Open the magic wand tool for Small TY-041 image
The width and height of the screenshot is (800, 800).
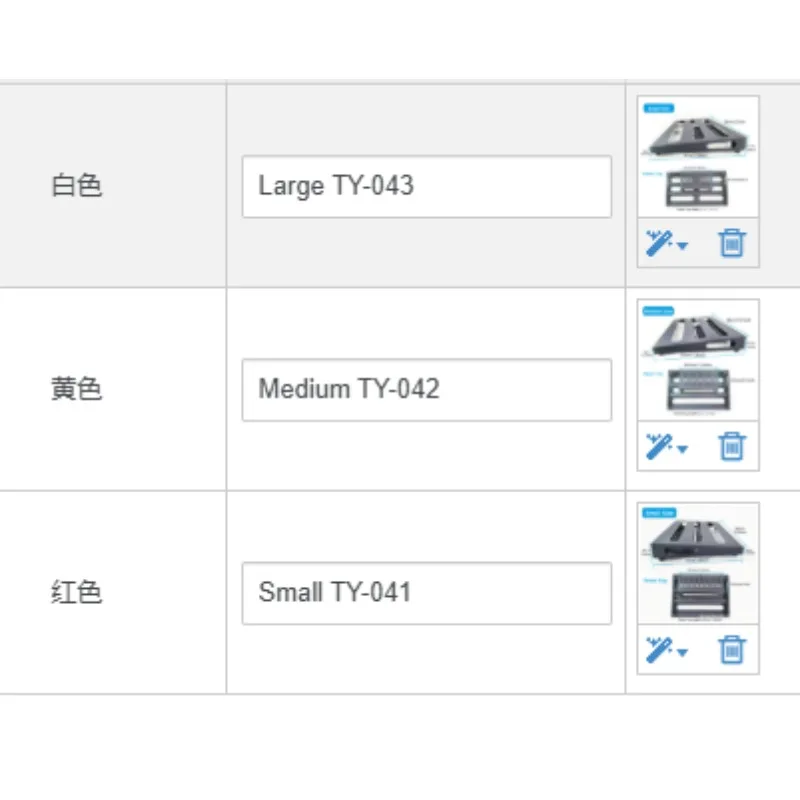[659, 649]
